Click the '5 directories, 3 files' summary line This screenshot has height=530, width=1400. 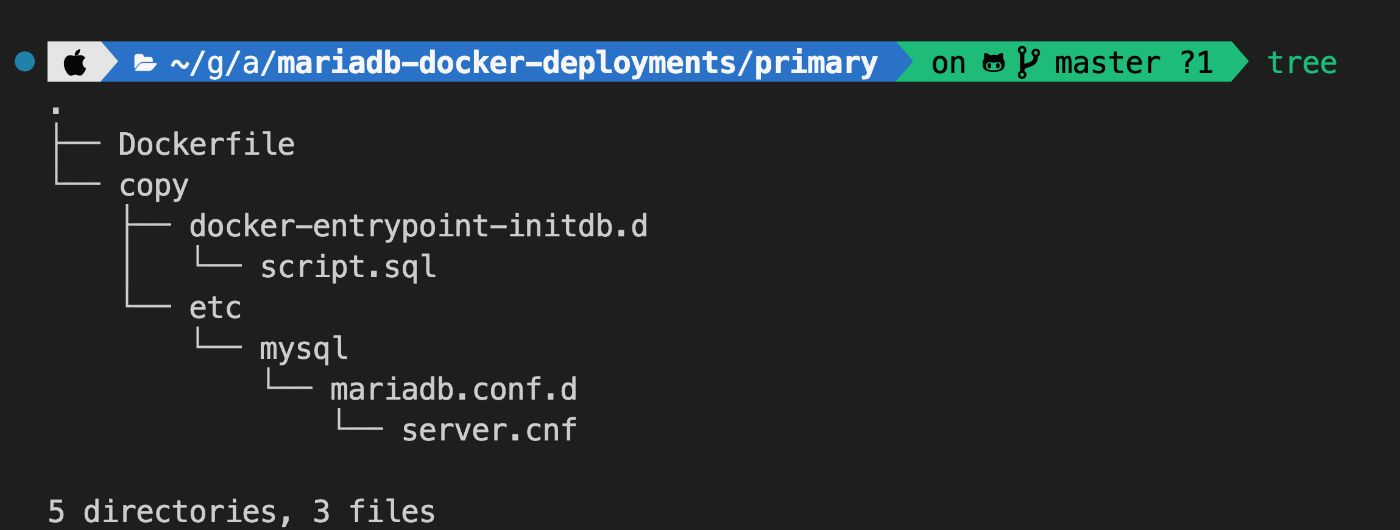point(241,512)
